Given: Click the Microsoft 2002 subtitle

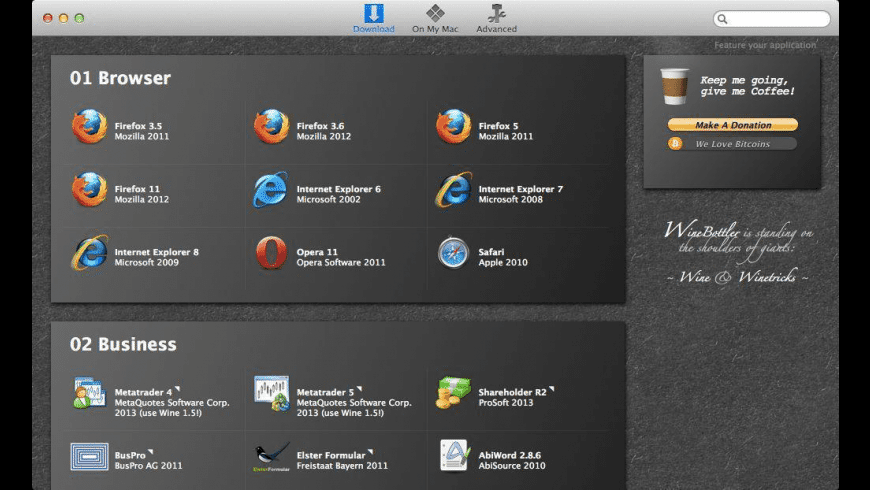Looking at the screenshot, I should coord(328,199).
